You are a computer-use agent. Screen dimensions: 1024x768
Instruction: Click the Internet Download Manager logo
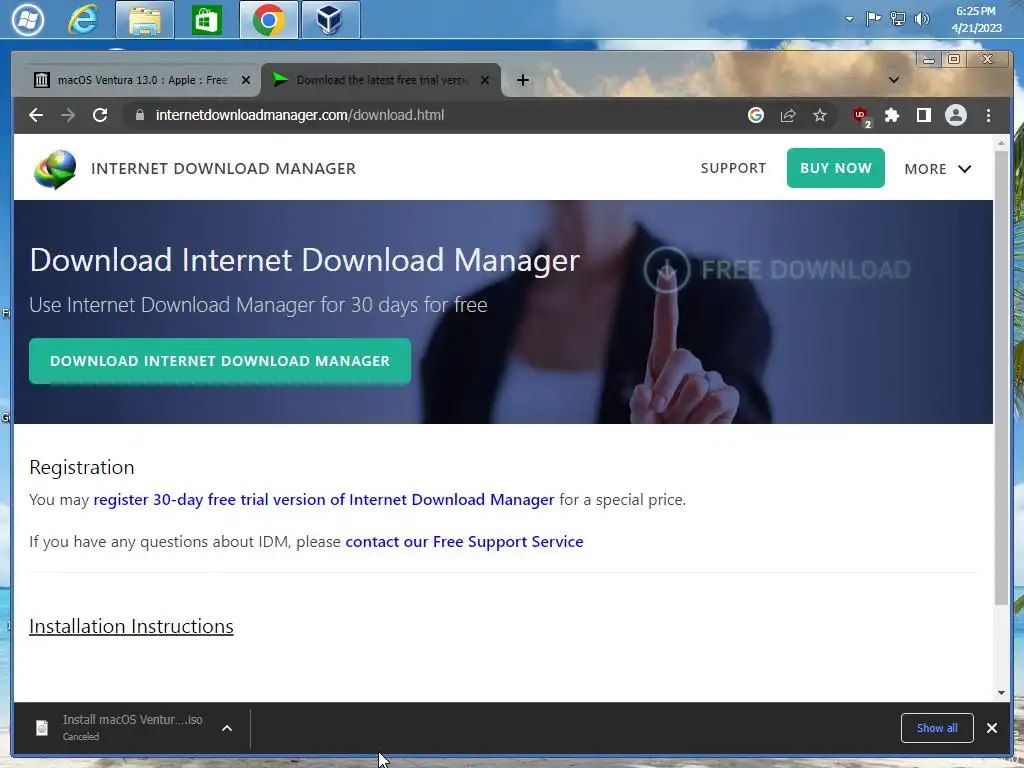[55, 169]
